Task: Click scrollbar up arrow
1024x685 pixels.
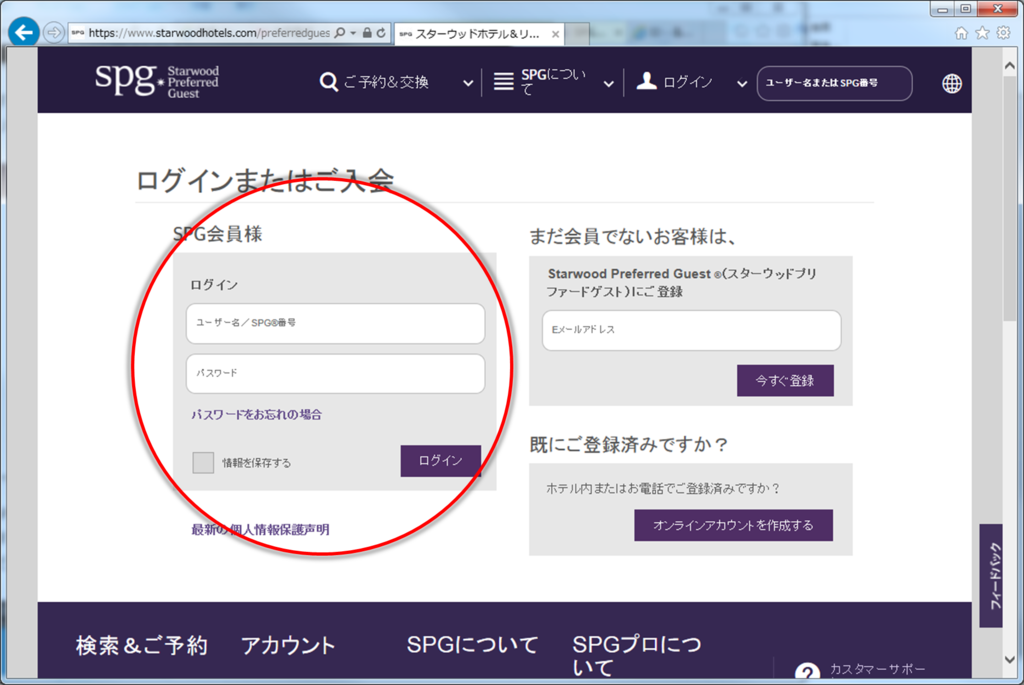Action: coord(1010,66)
